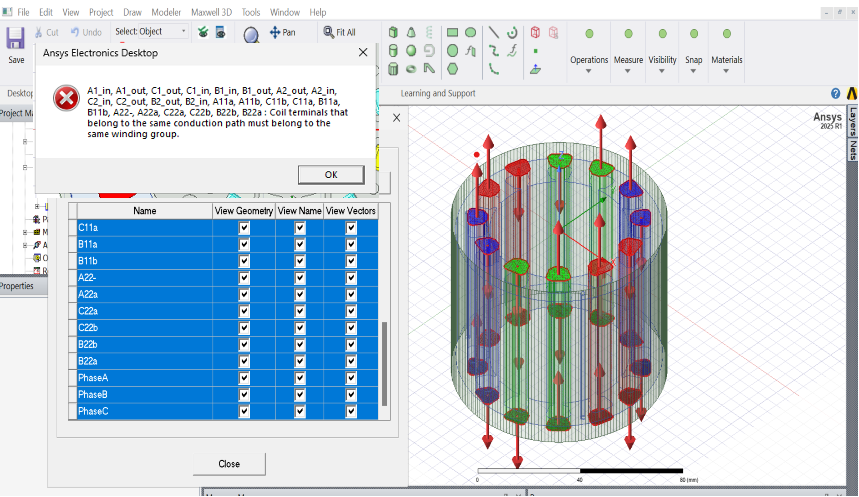Select the Draw 3-Point Arc tool
This screenshot has height=497, width=859.
[x=494, y=69]
